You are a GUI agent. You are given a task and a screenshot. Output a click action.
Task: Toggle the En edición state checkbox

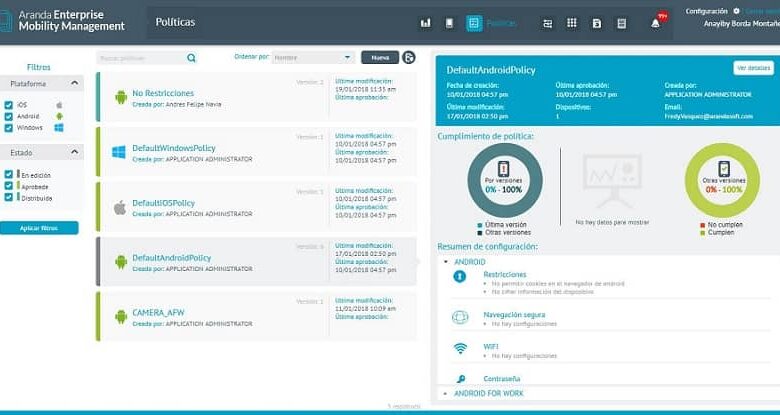pyautogui.click(x=8, y=175)
